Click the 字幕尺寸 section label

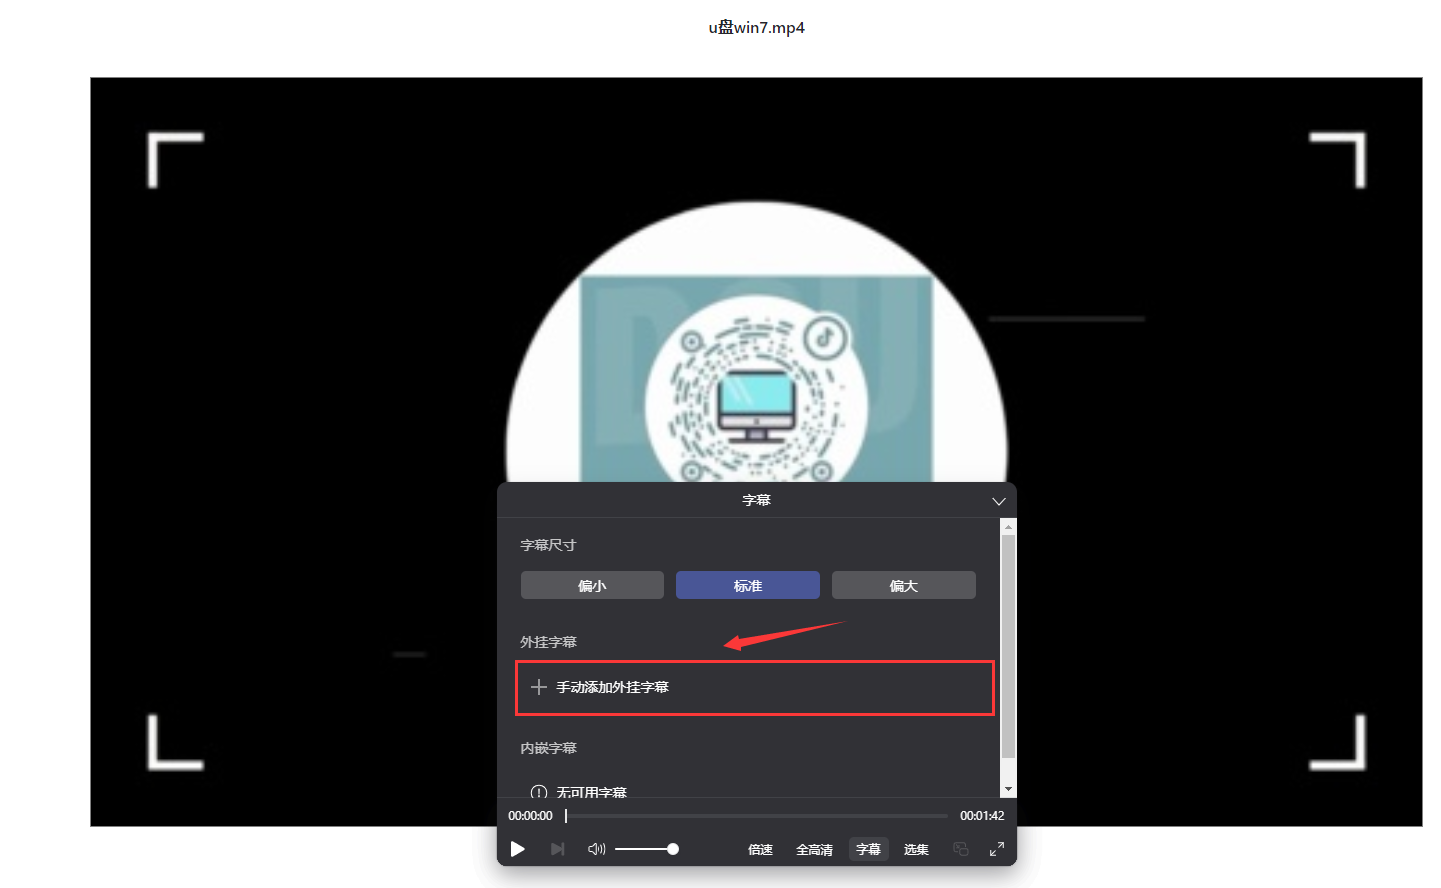pos(548,545)
